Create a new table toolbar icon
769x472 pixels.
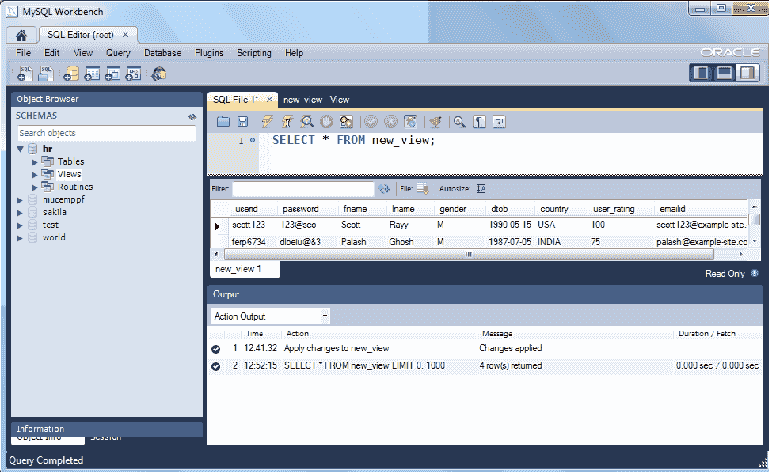(x=92, y=74)
